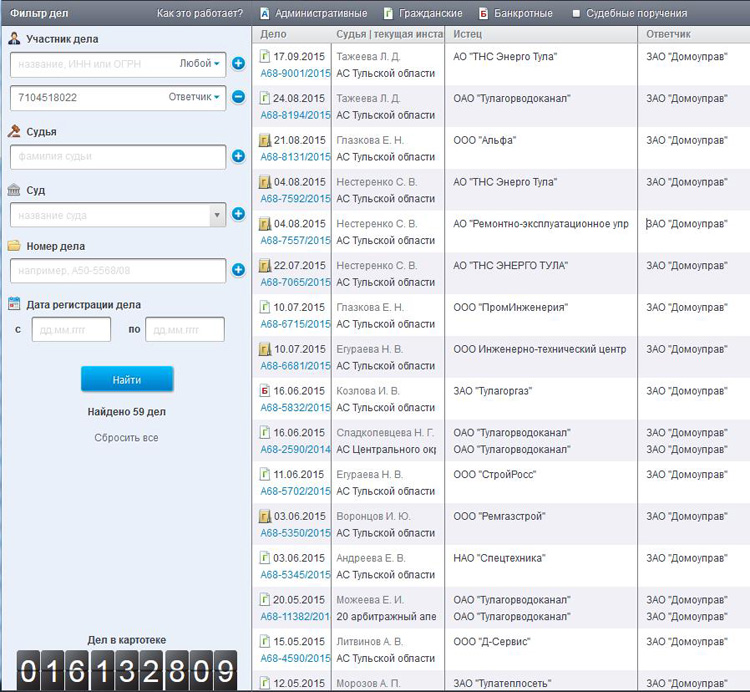Enable Судебные поручения checkbox
The image size is (750, 692).
[577, 14]
